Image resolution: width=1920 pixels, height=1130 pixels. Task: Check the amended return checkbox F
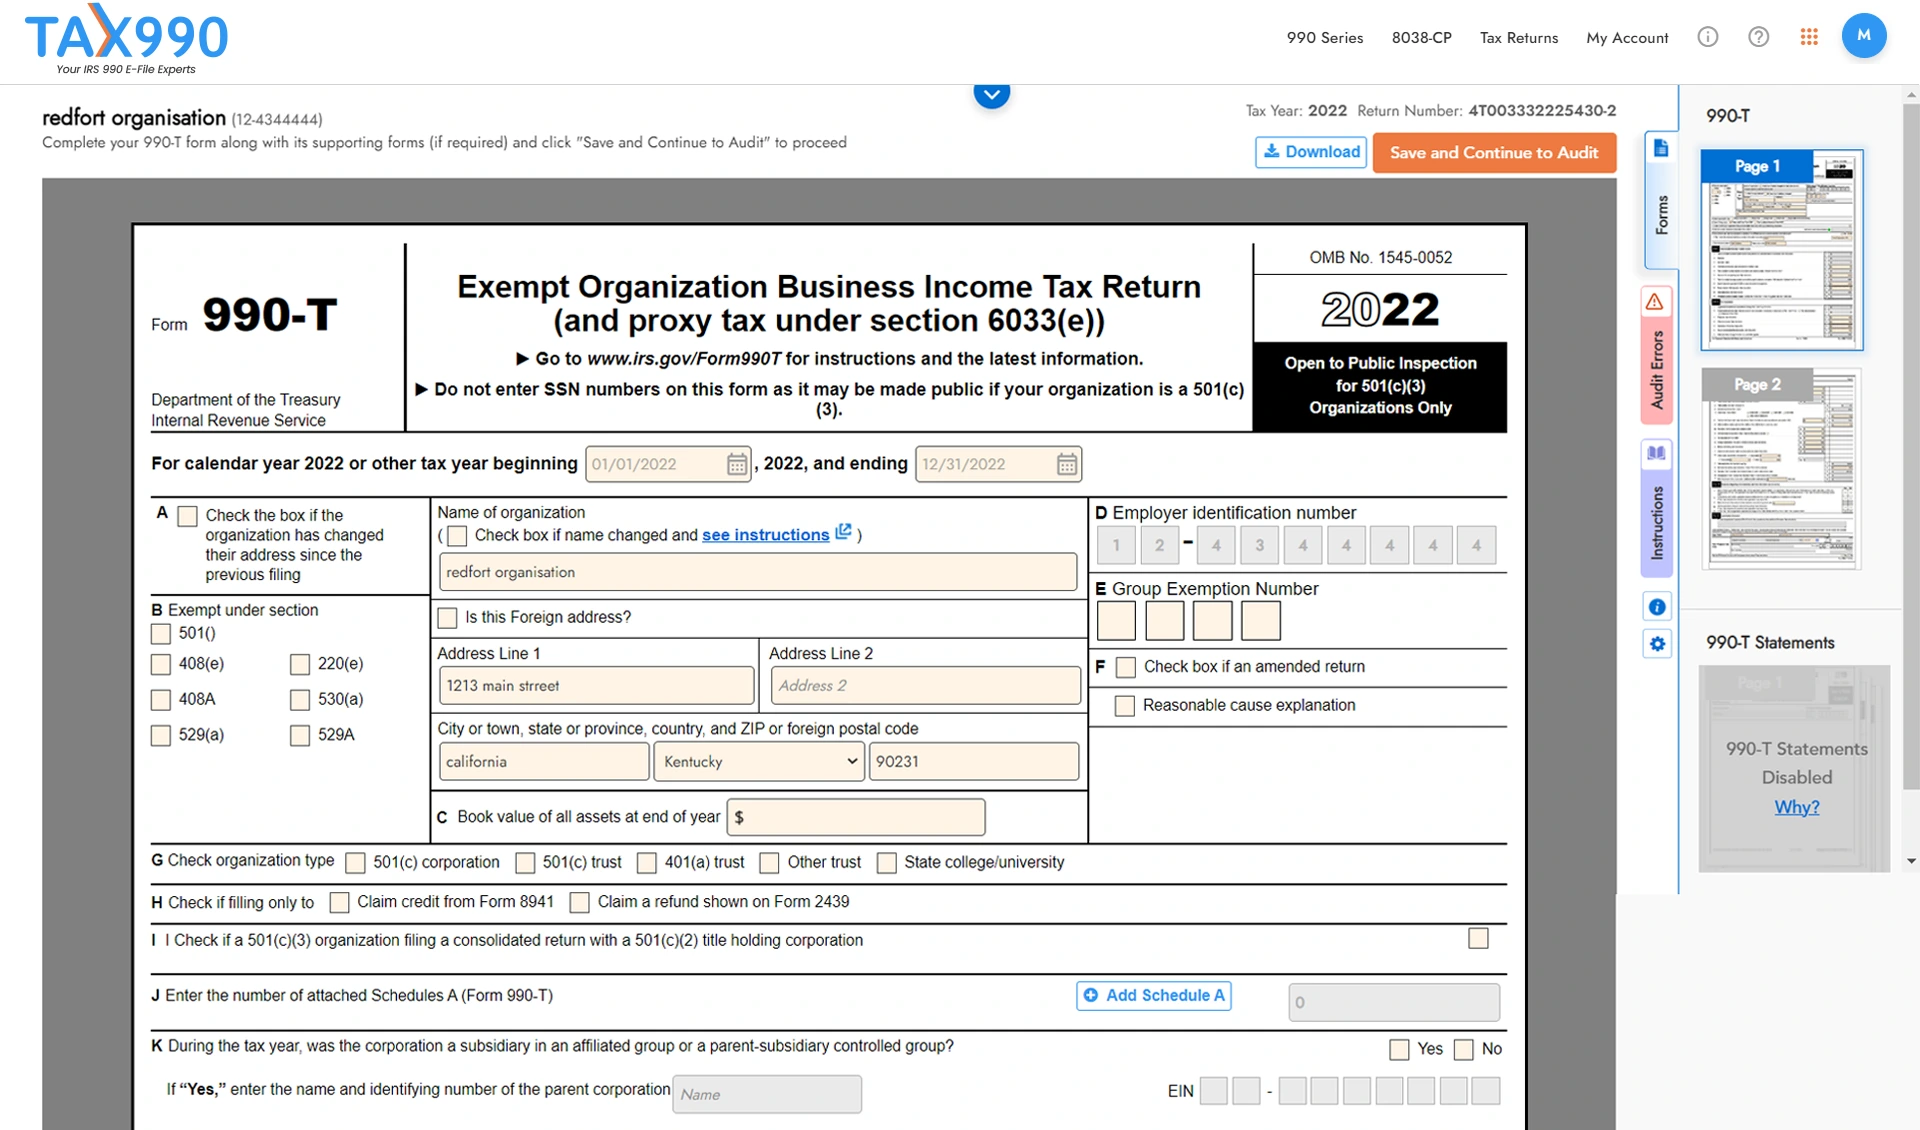pyautogui.click(x=1123, y=665)
